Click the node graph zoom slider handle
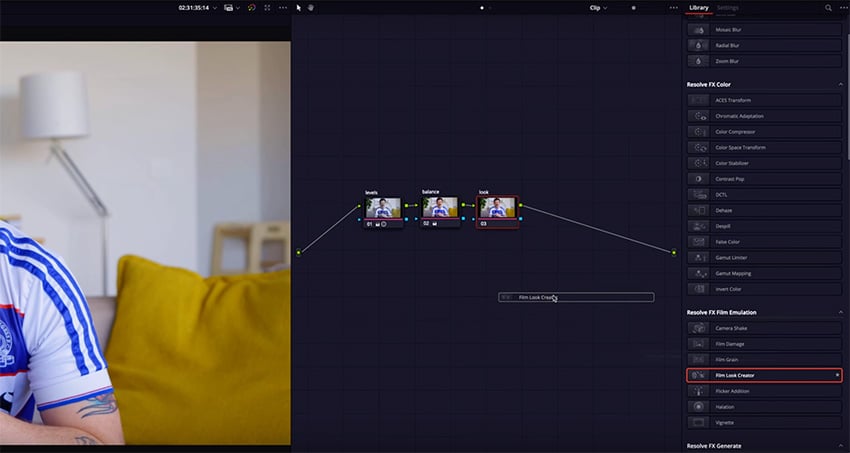This screenshot has width=850, height=453. coord(633,8)
